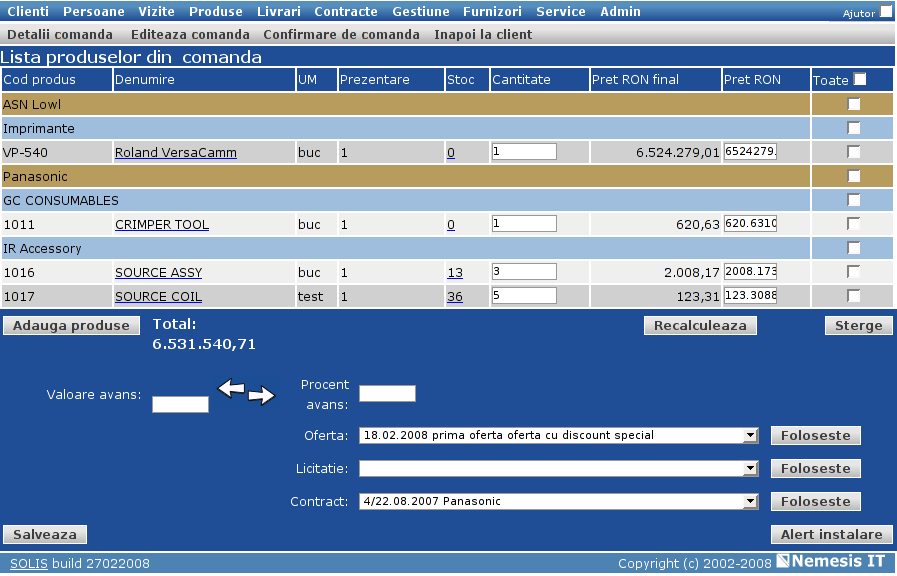Image resolution: width=897 pixels, height=576 pixels.
Task: Open the Produse menu
Action: click(x=216, y=11)
